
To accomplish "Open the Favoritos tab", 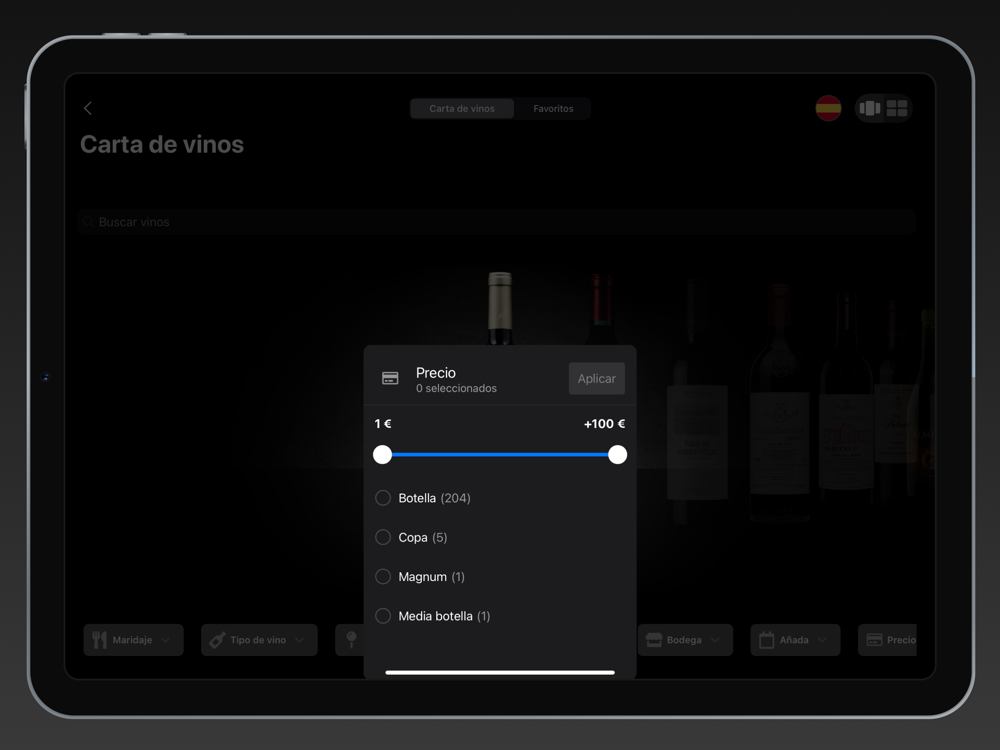I will 553,108.
